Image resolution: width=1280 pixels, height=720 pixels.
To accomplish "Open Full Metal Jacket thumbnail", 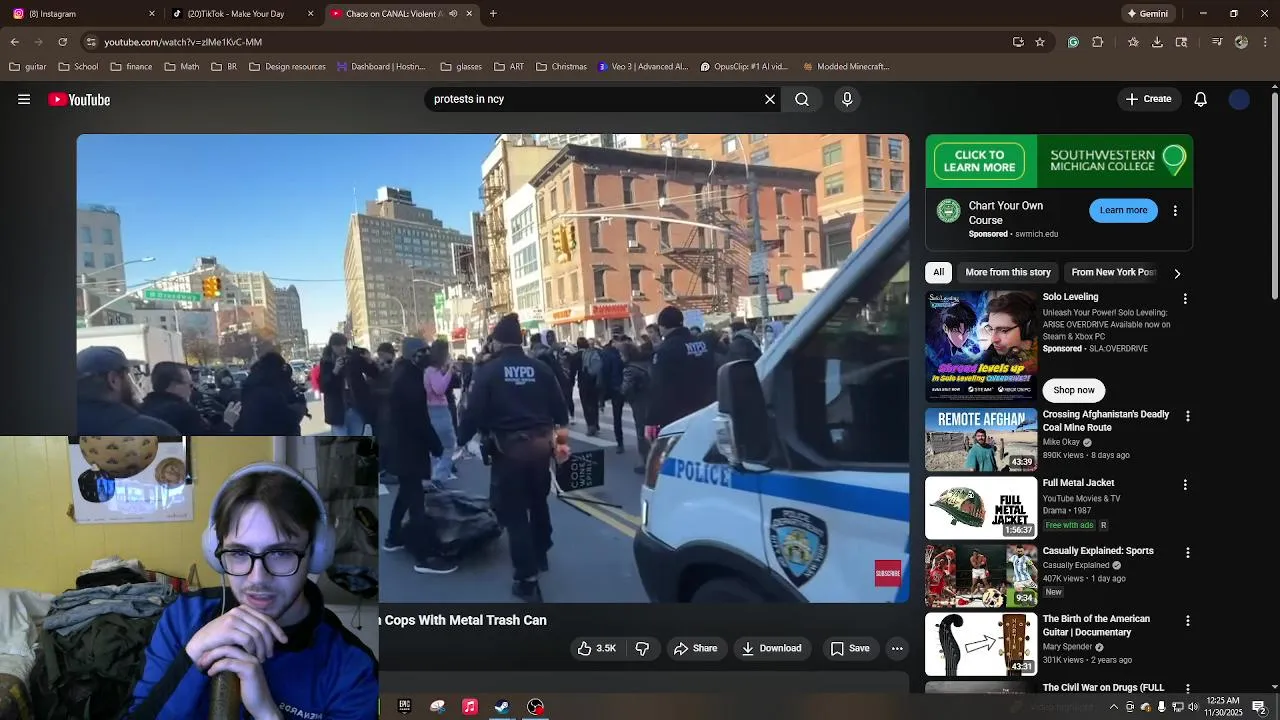I will 981,507.
